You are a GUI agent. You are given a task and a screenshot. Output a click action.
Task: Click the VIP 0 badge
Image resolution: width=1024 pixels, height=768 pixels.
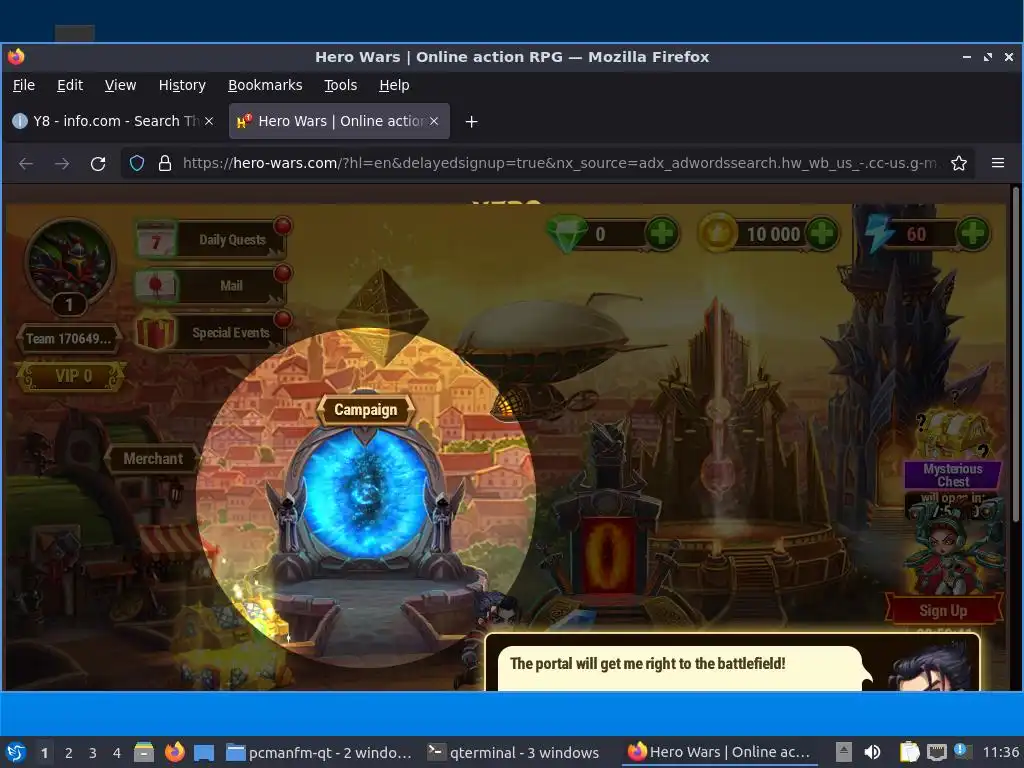(x=73, y=376)
